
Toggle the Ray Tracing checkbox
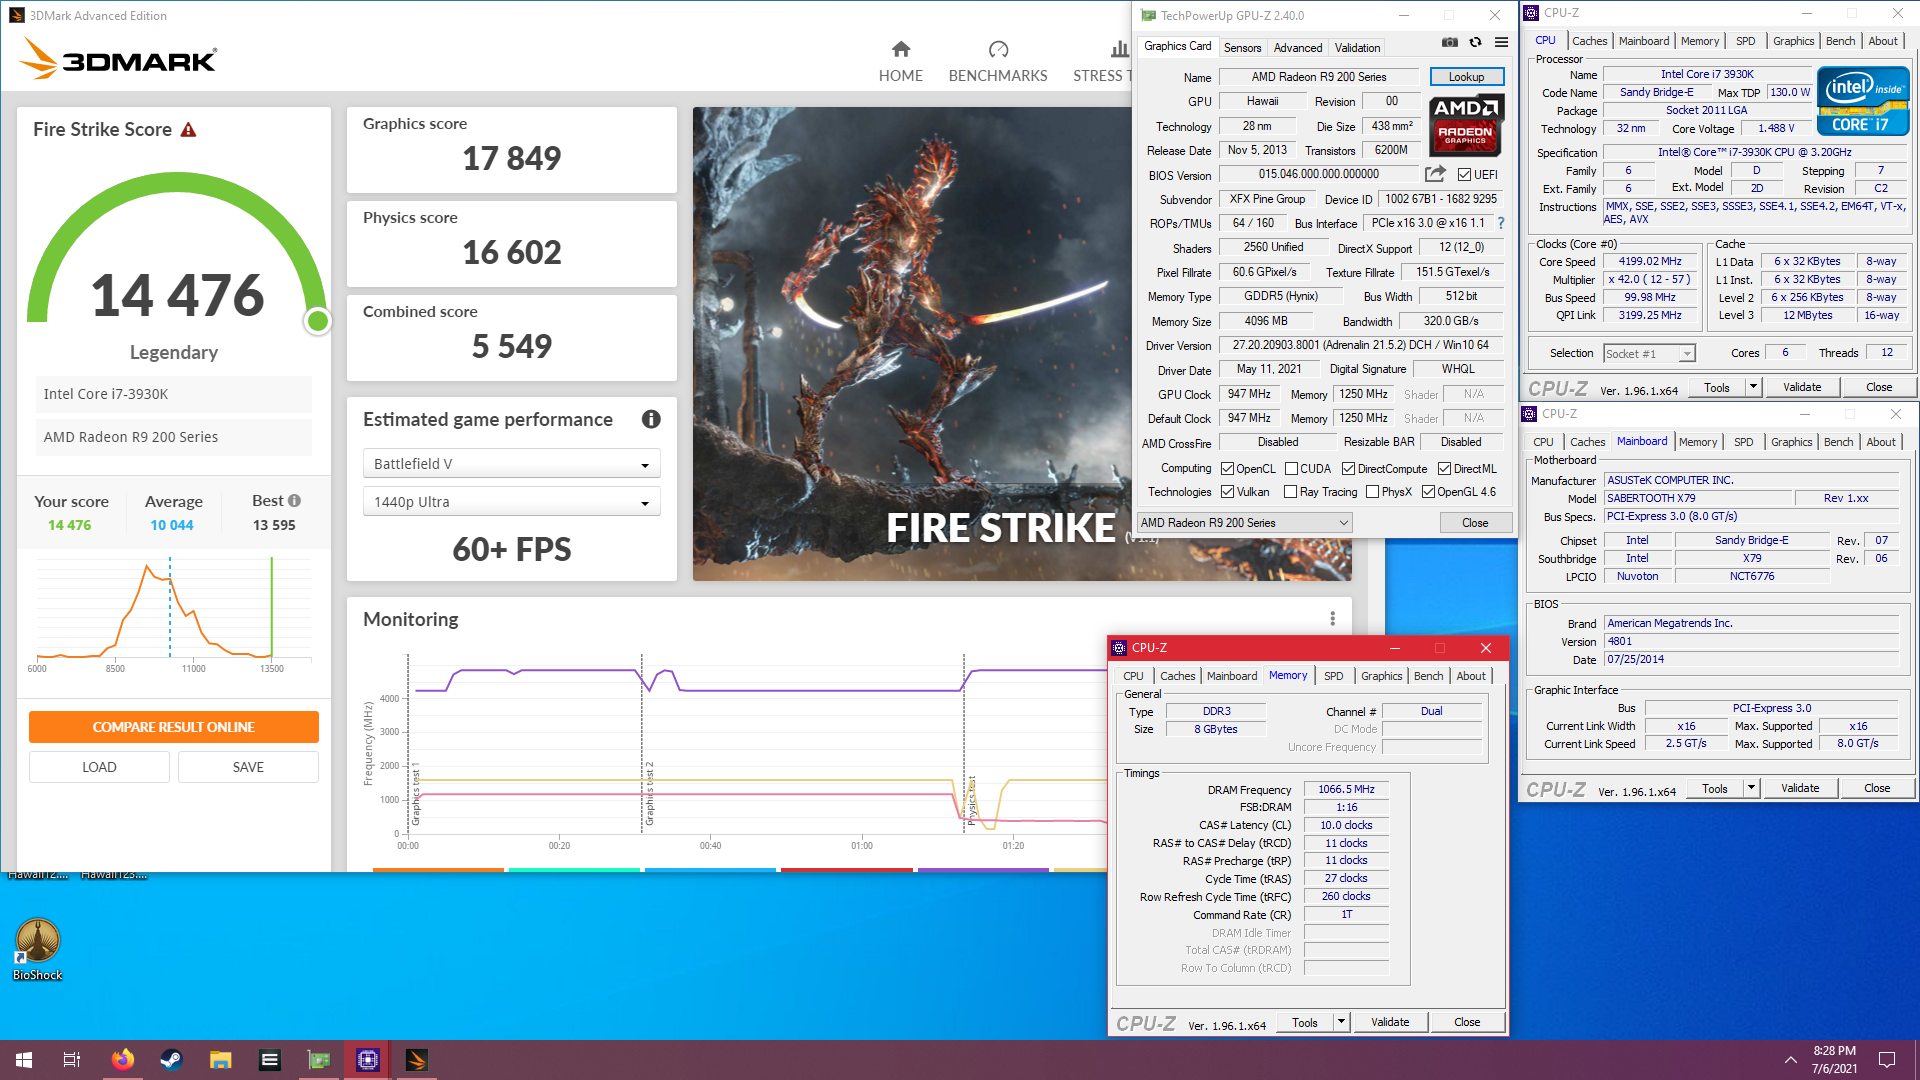pos(1290,491)
